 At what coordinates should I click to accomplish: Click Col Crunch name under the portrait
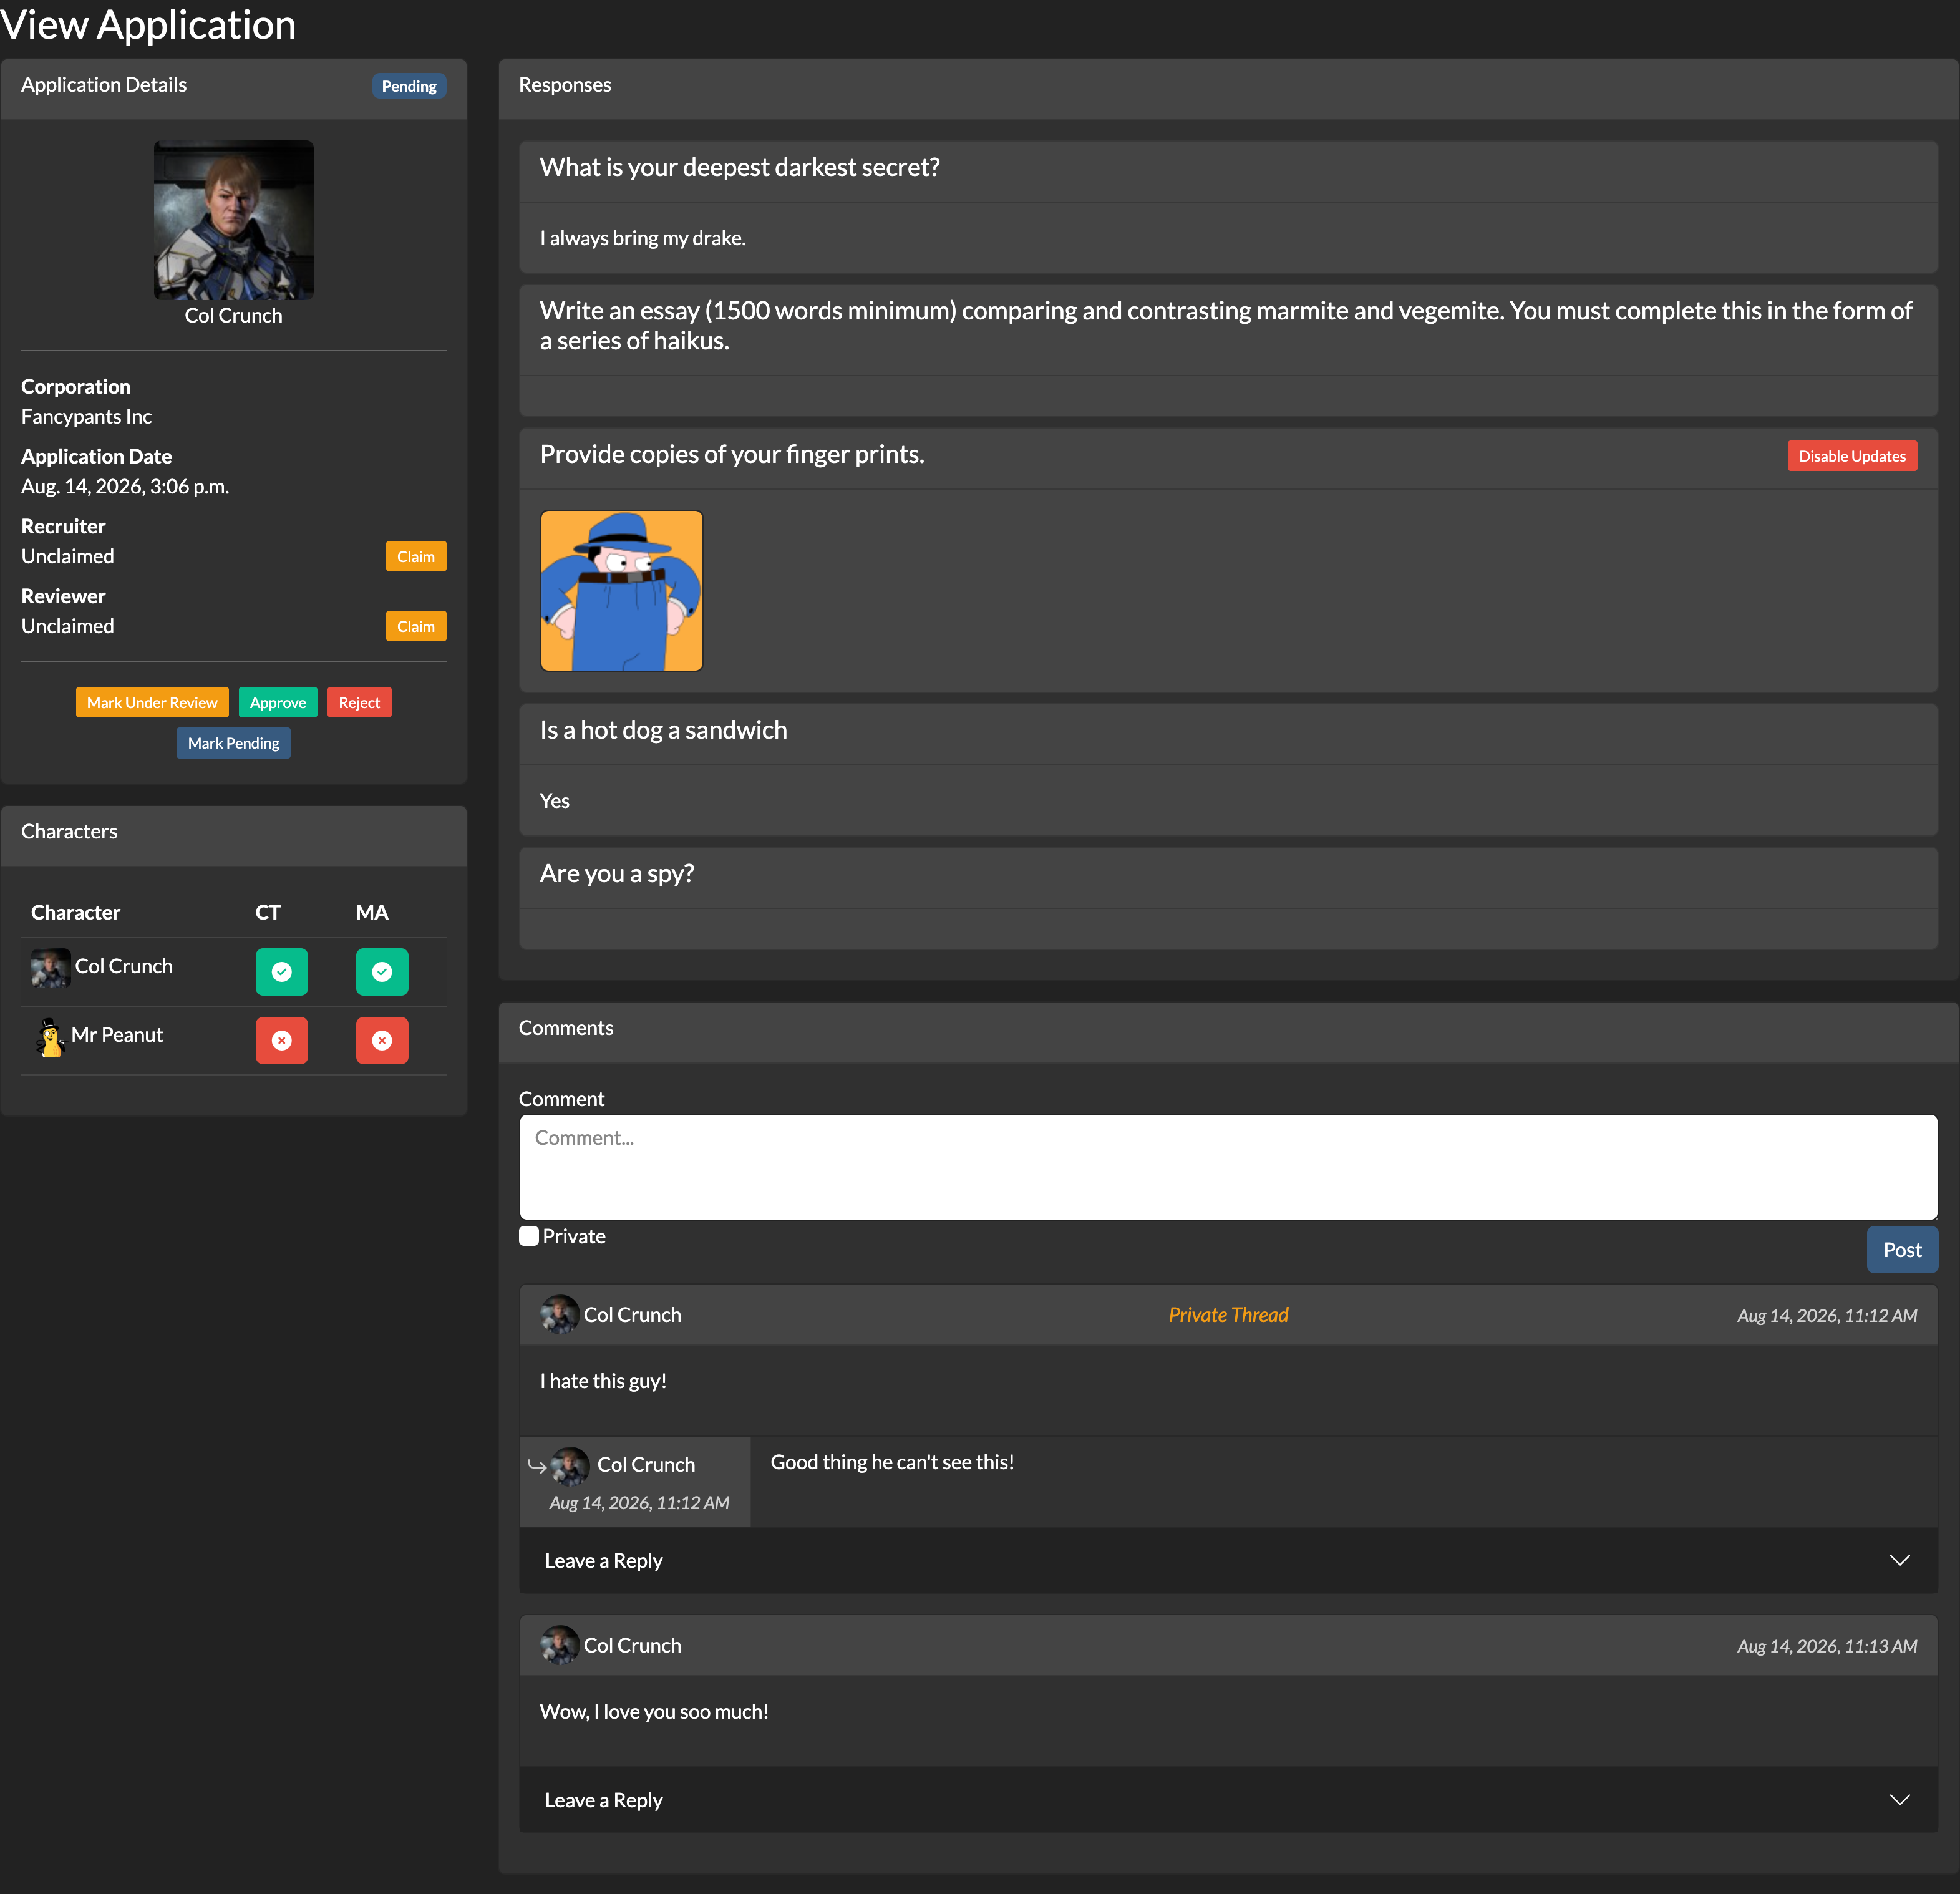(233, 315)
